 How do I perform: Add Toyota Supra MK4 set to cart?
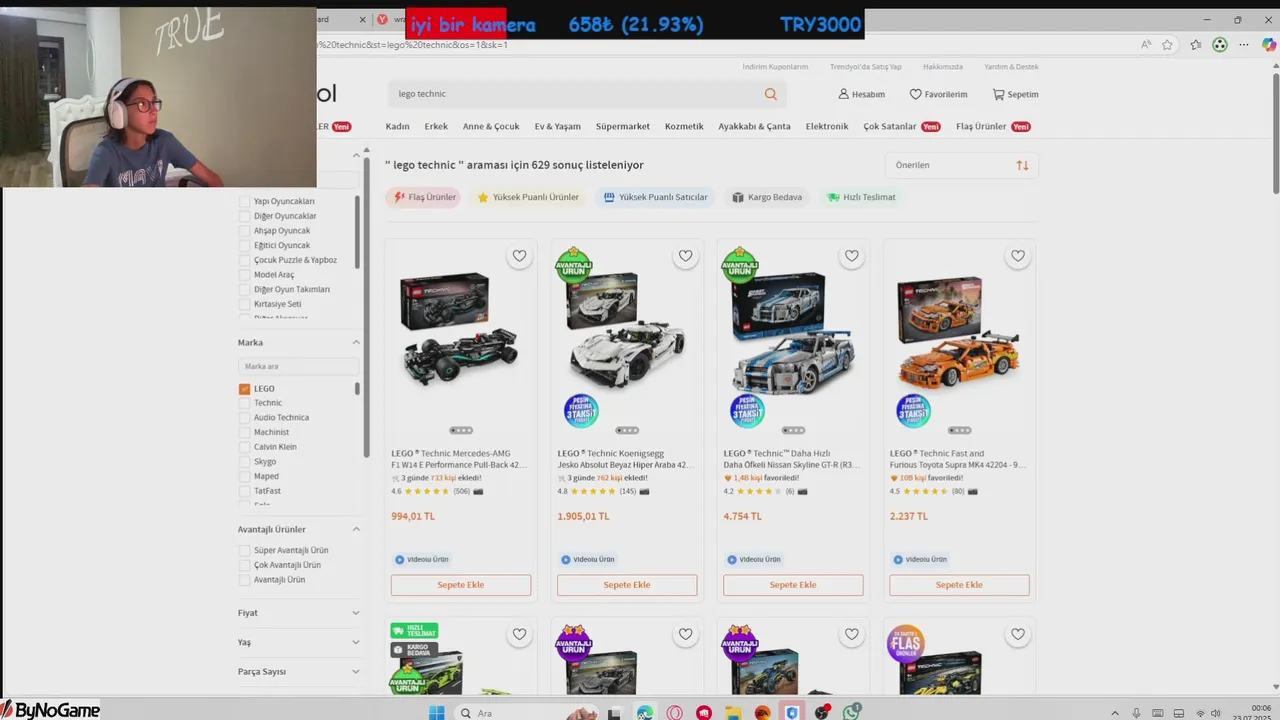click(x=959, y=585)
